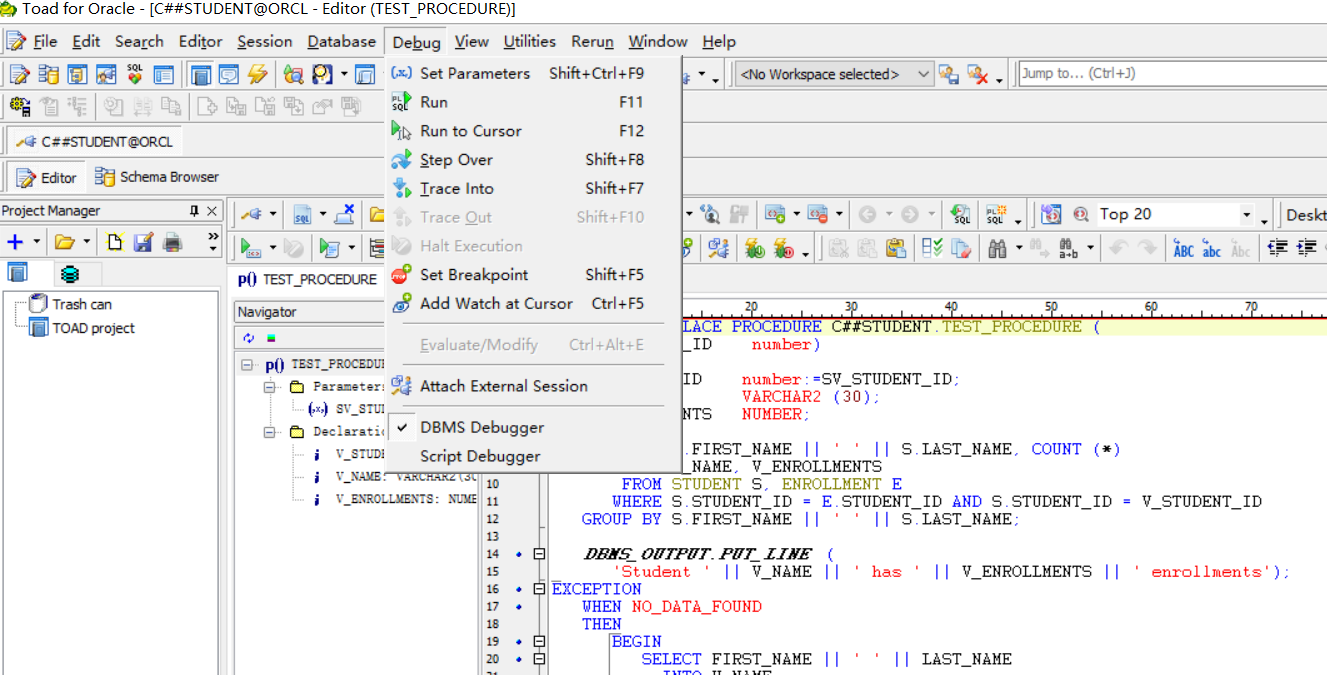Click the PL/SQL new object icon
The image size is (1327, 675).
click(995, 214)
